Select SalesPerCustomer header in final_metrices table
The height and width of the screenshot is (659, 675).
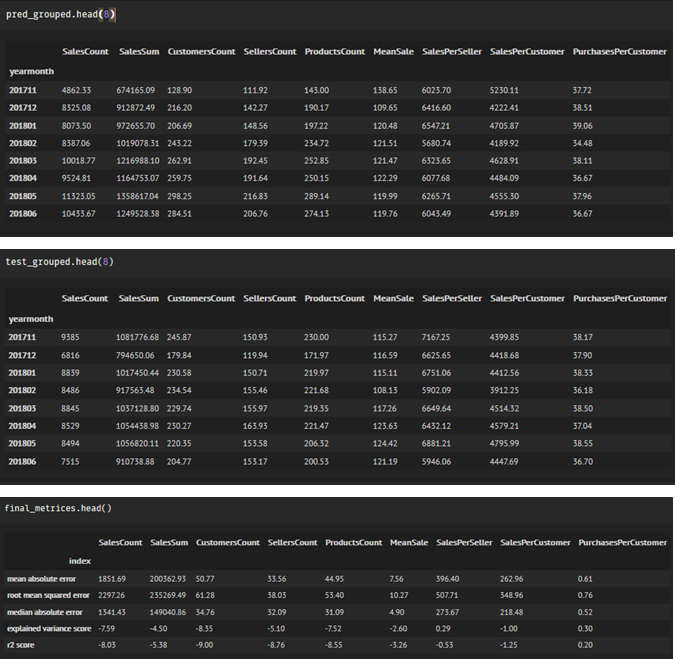pos(535,542)
